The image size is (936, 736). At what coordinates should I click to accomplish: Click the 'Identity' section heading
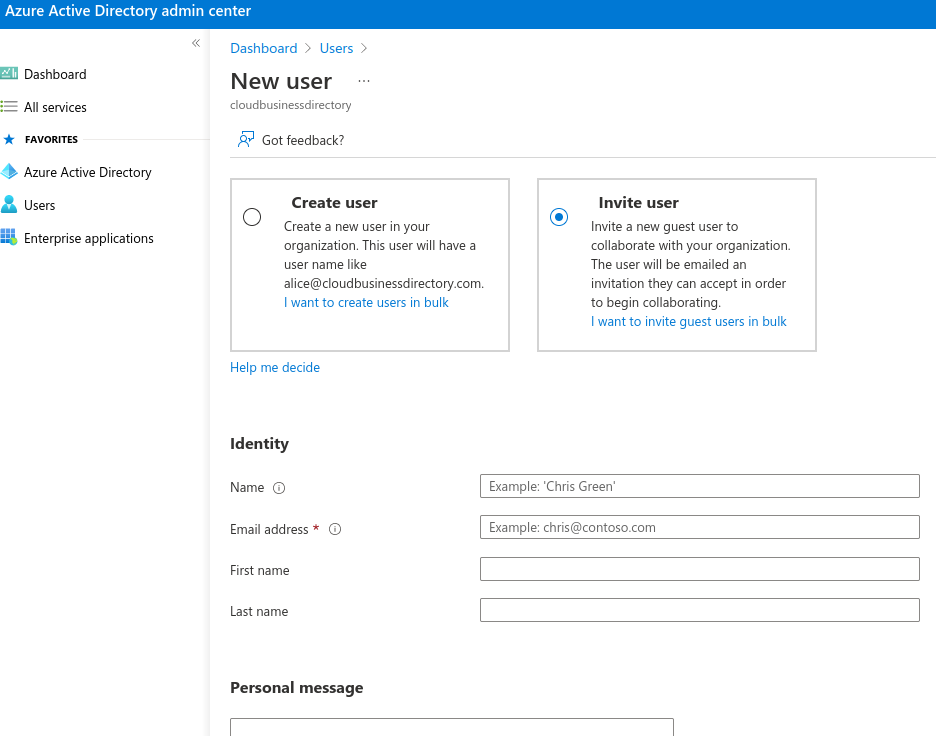coord(260,444)
